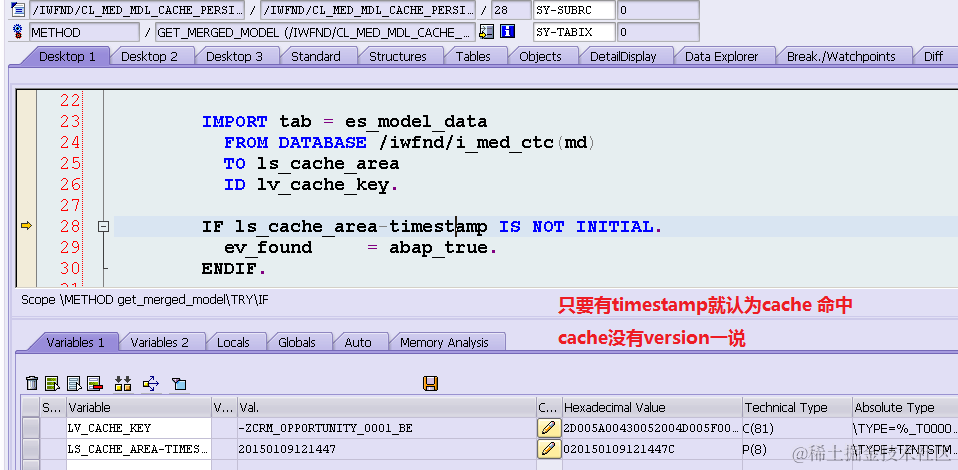Viewport: 958px width, 470px height.
Task: Open the Objects tab
Action: click(540, 56)
